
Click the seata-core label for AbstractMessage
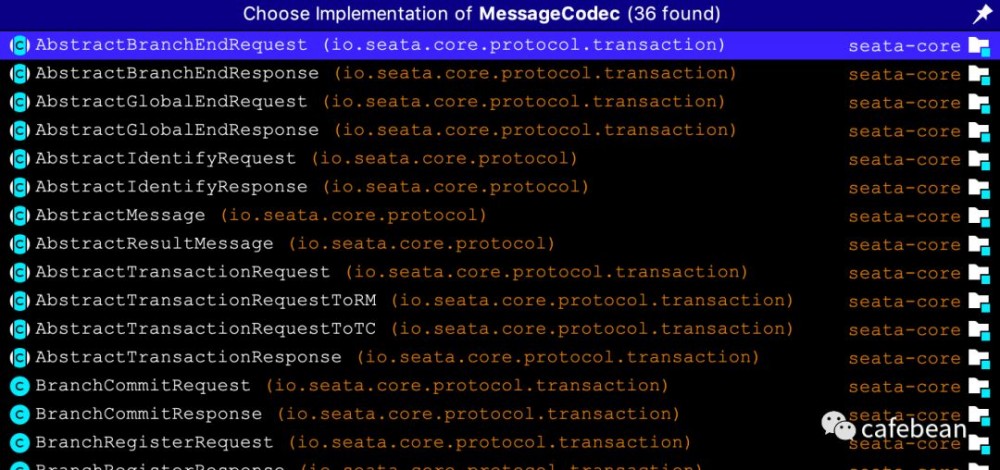point(904,216)
